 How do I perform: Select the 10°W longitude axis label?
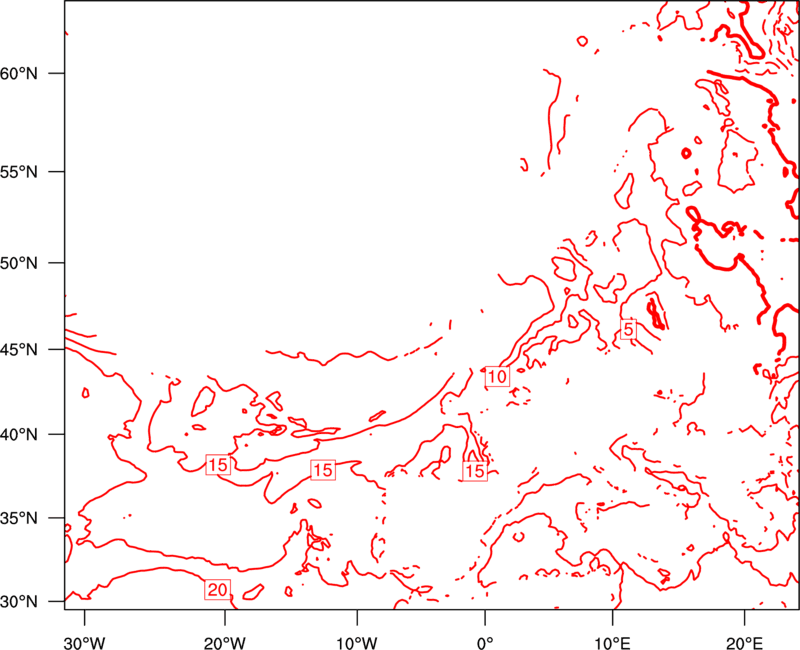tap(357, 643)
